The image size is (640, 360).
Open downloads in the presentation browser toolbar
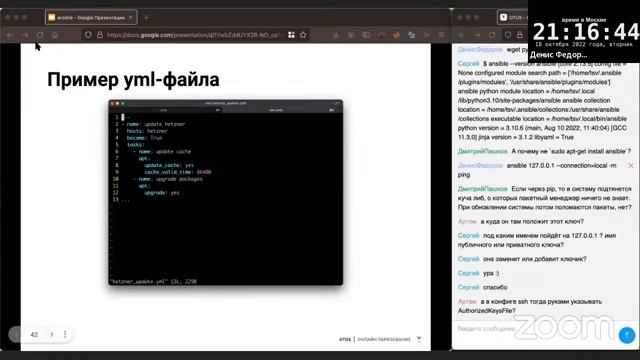click(336, 35)
